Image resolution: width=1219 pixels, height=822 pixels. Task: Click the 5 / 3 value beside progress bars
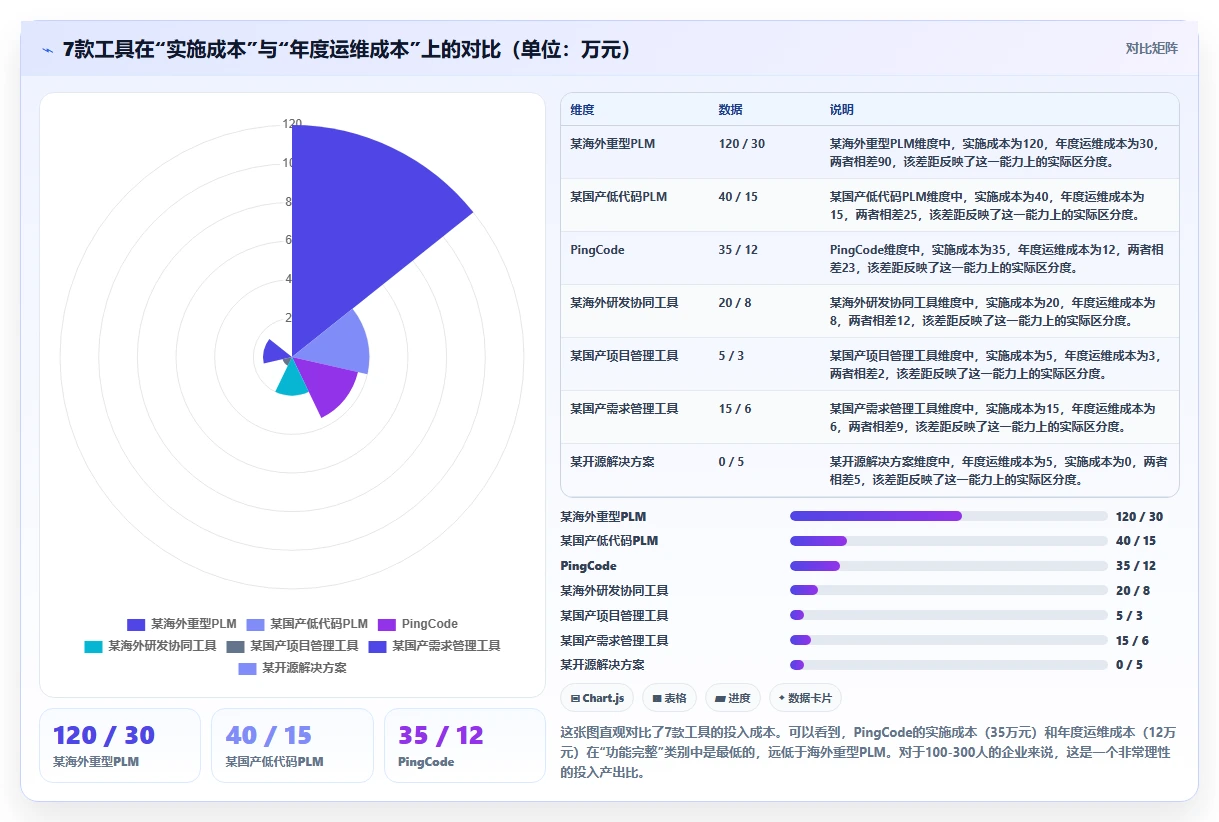(x=1129, y=616)
